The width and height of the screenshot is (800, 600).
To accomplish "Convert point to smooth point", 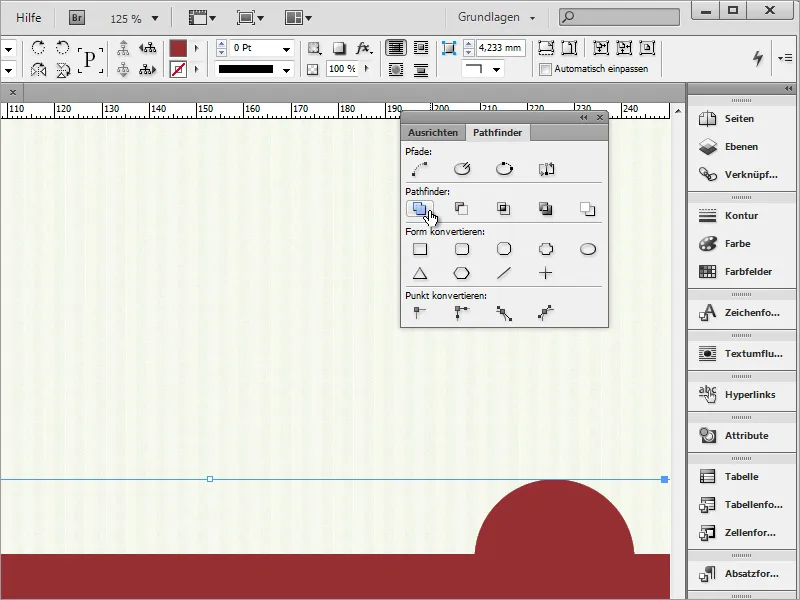I will [x=504, y=313].
